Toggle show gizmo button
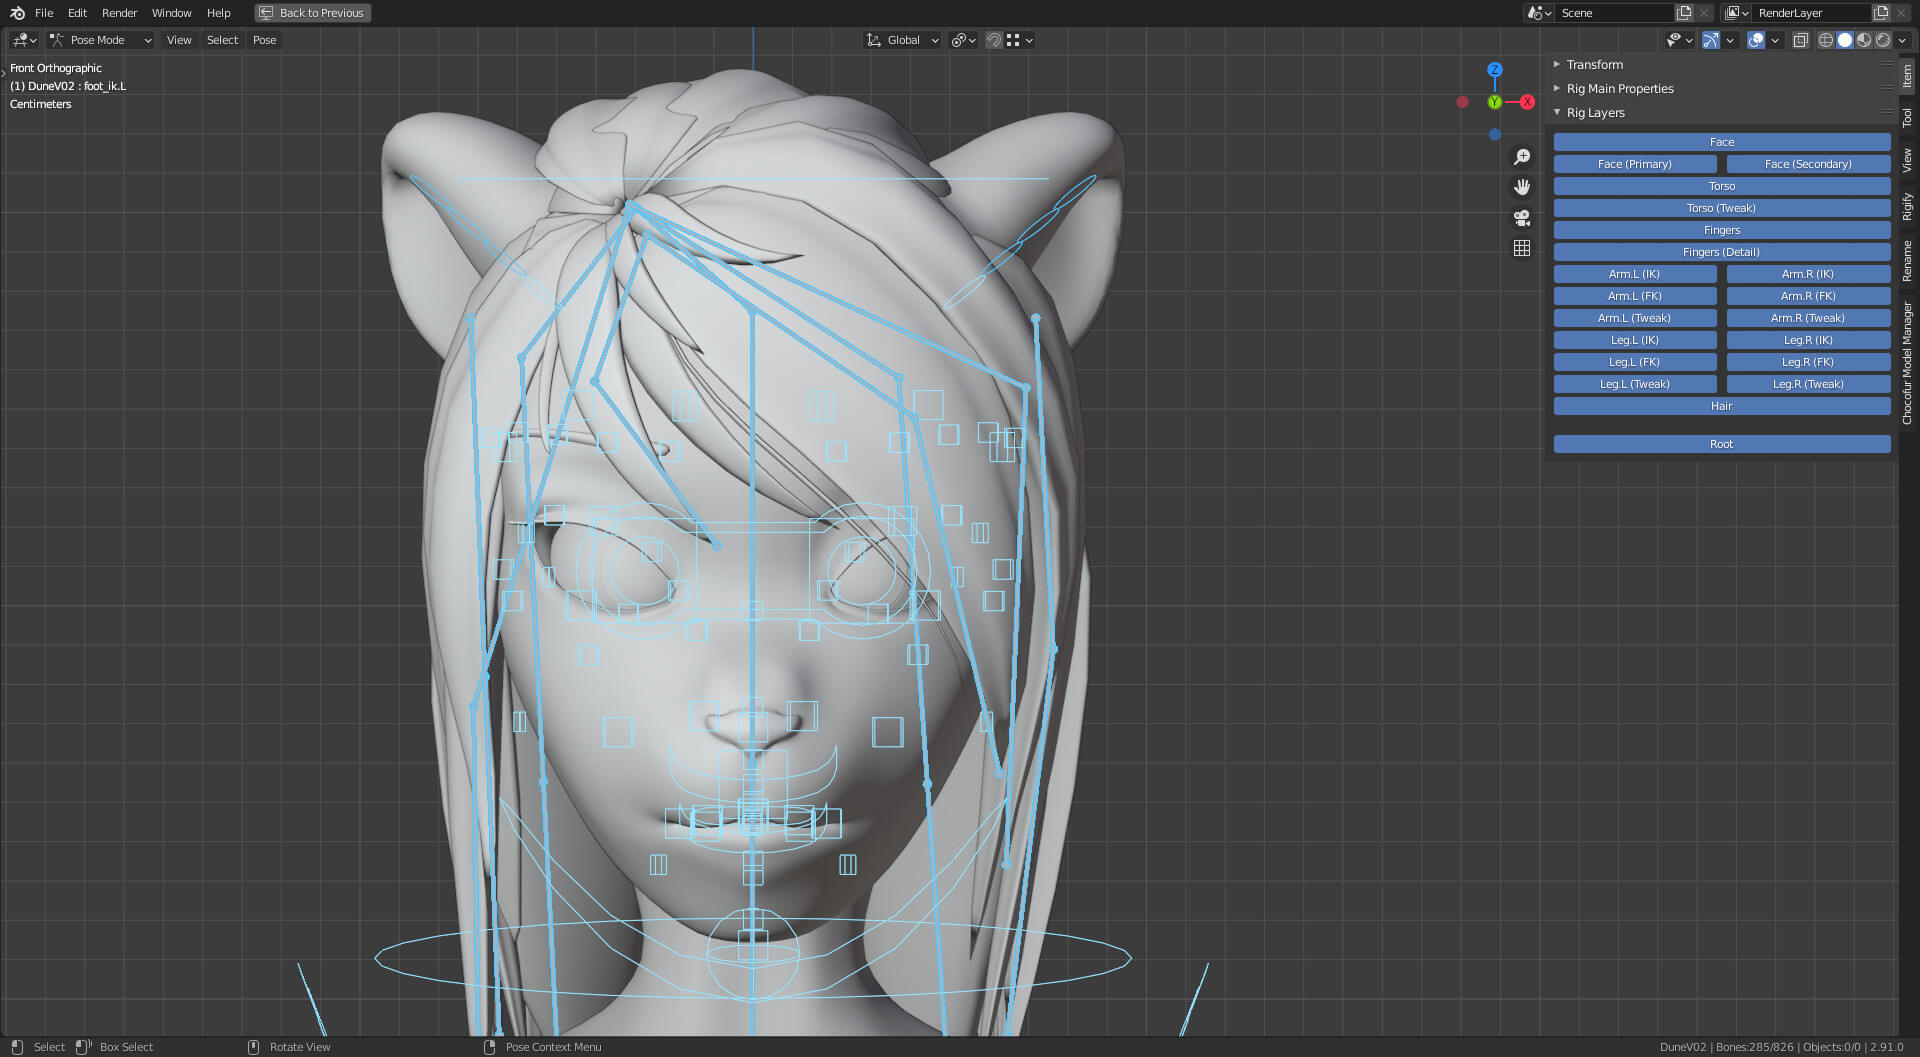 click(x=1711, y=40)
